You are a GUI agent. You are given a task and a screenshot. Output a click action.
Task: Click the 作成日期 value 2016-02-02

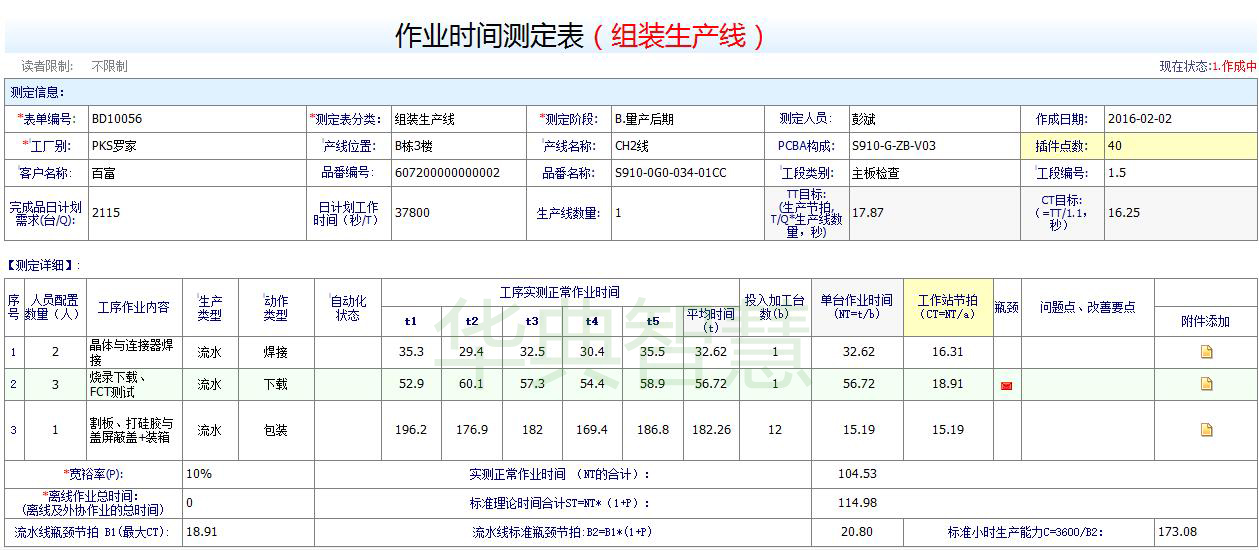point(1140,119)
